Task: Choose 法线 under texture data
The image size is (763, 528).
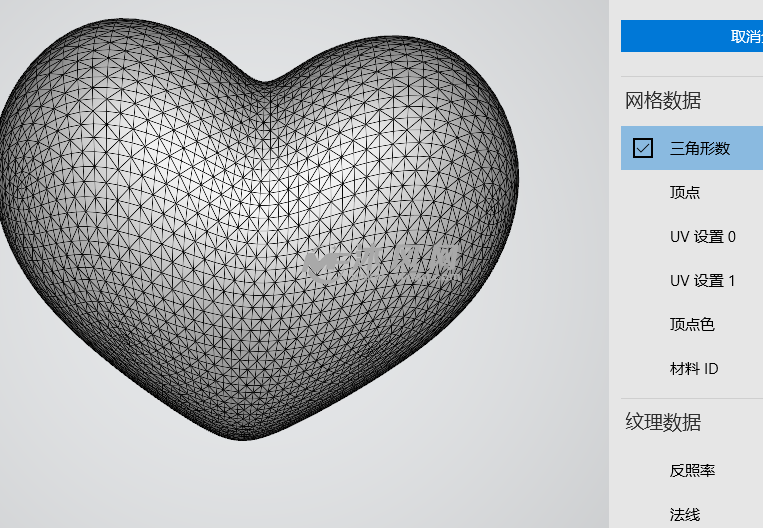Action: [685, 514]
